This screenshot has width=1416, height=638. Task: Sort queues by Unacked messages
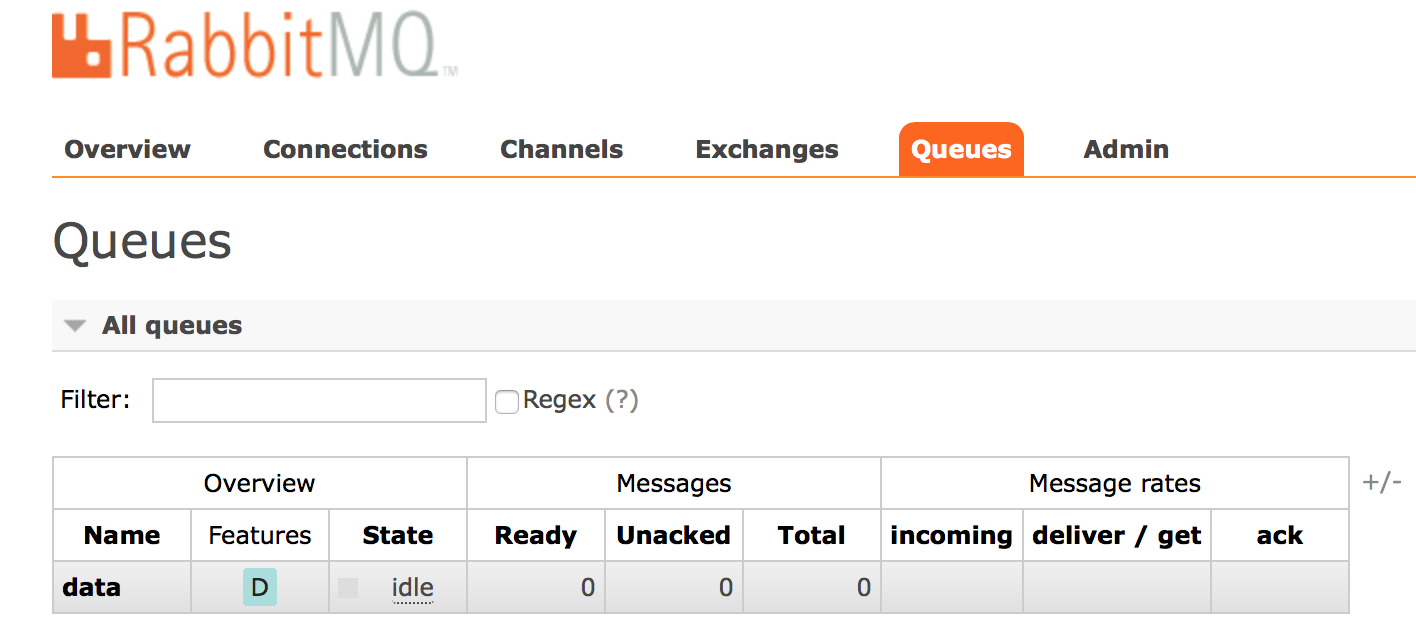(674, 536)
